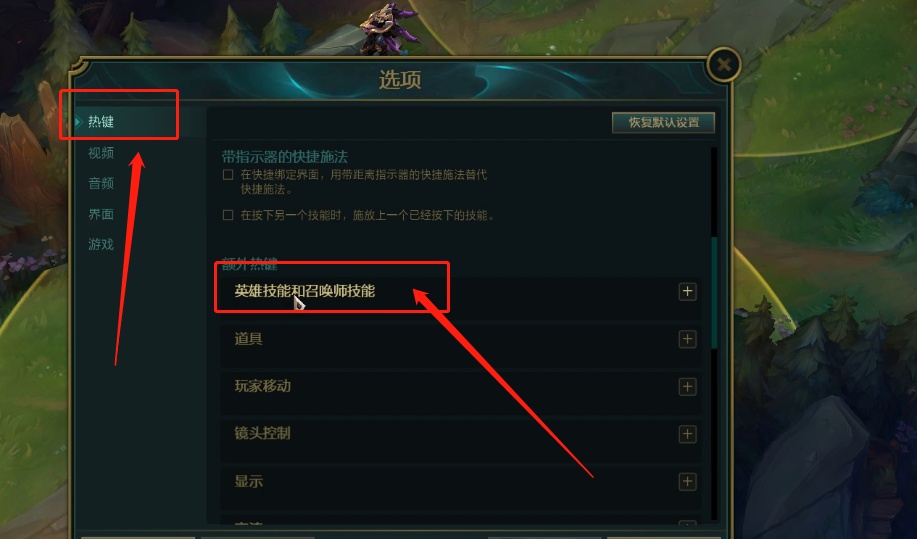Open the 英雄技能和召唤师技能 section row

coord(460,291)
